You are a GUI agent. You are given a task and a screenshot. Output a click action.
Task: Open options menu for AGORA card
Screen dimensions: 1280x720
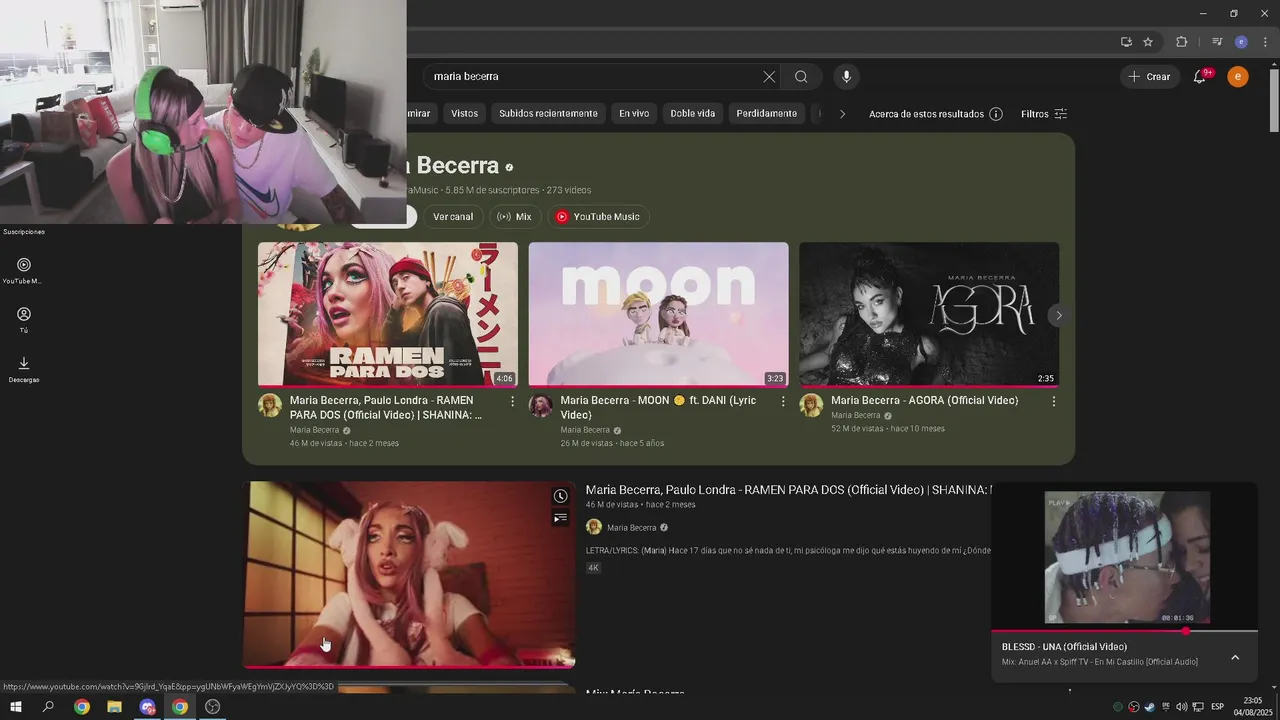tap(1053, 401)
